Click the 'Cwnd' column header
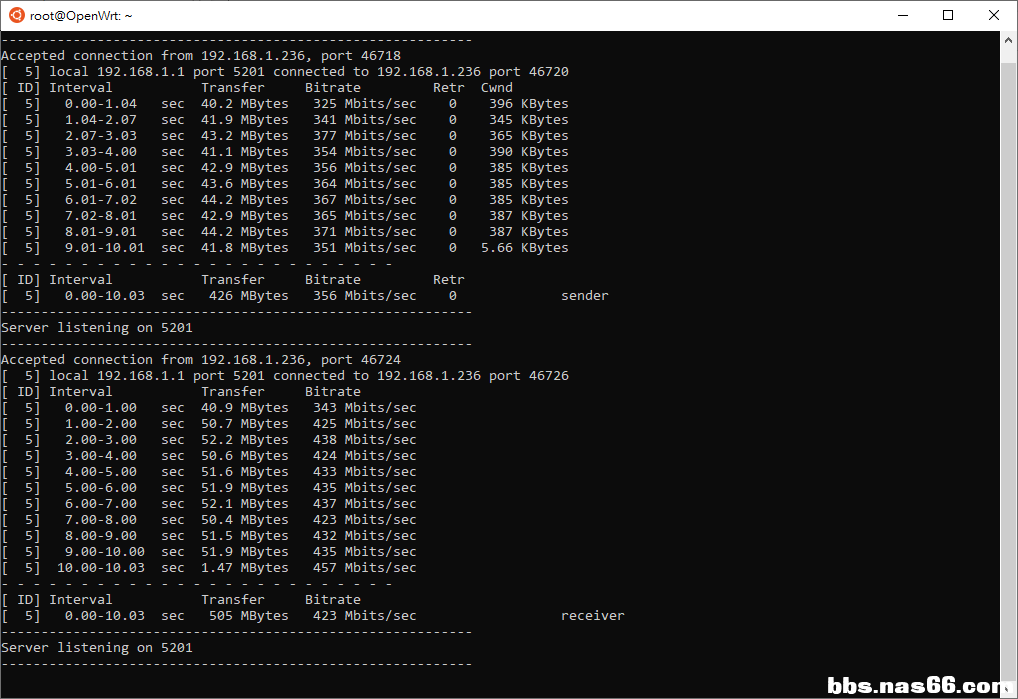The height and width of the screenshot is (699, 1018). point(496,88)
